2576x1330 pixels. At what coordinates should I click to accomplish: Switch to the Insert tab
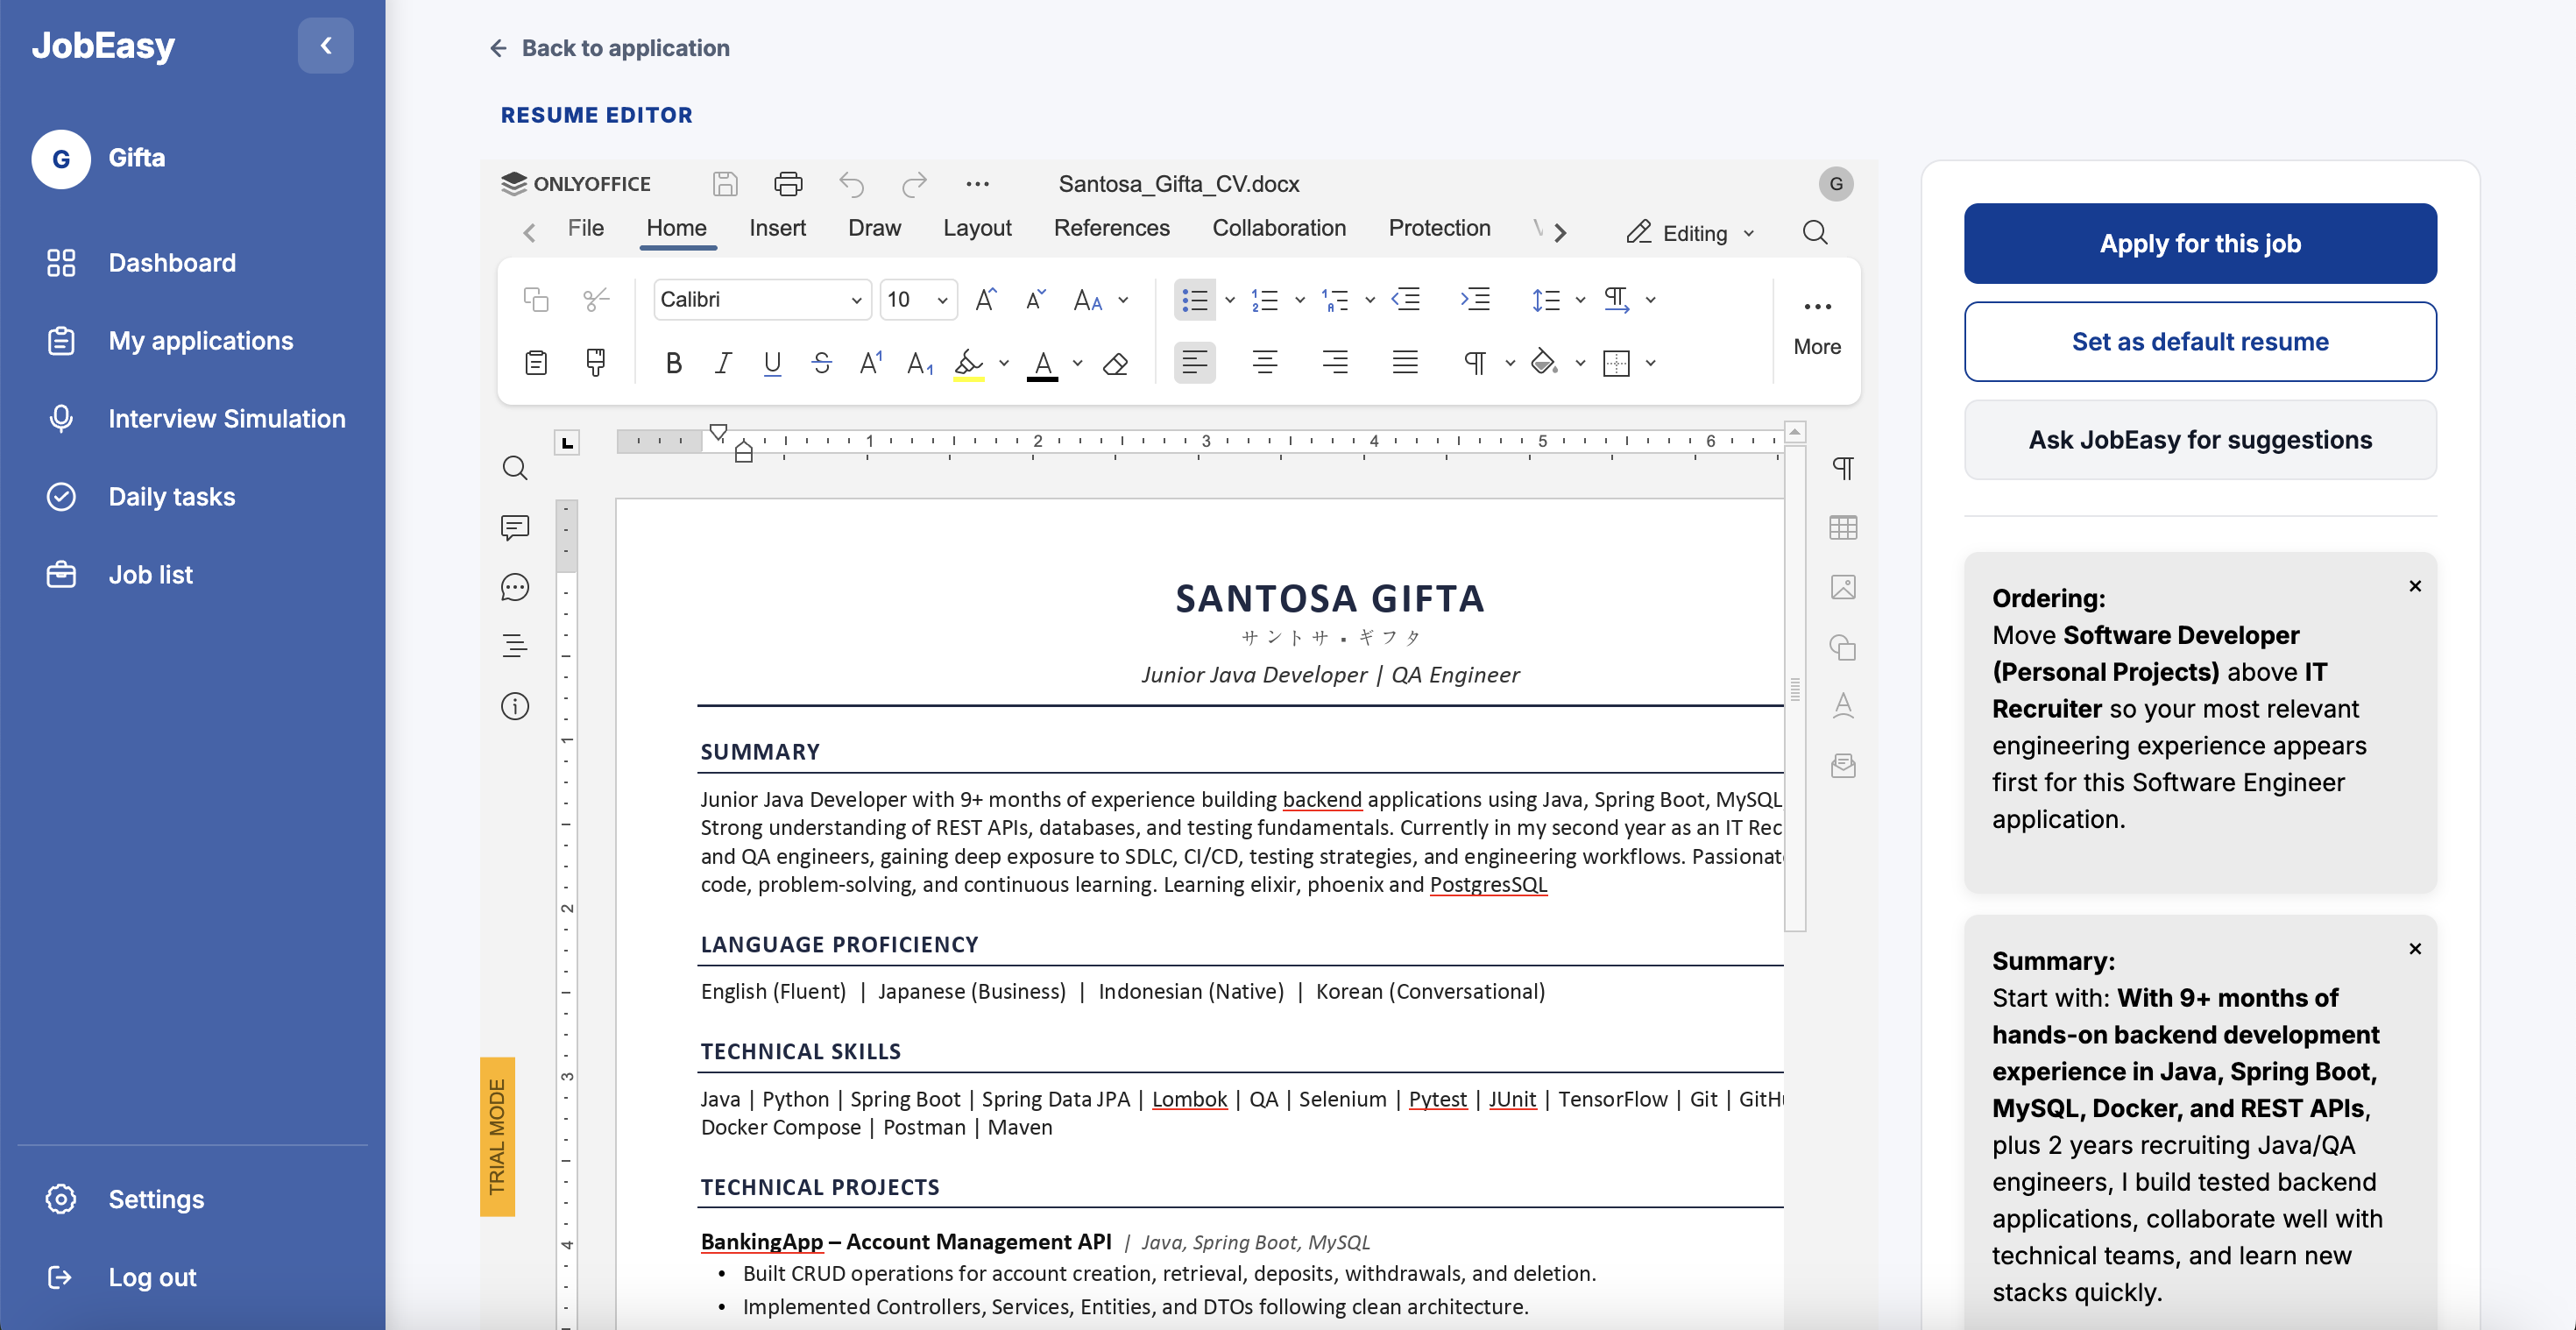tap(777, 228)
